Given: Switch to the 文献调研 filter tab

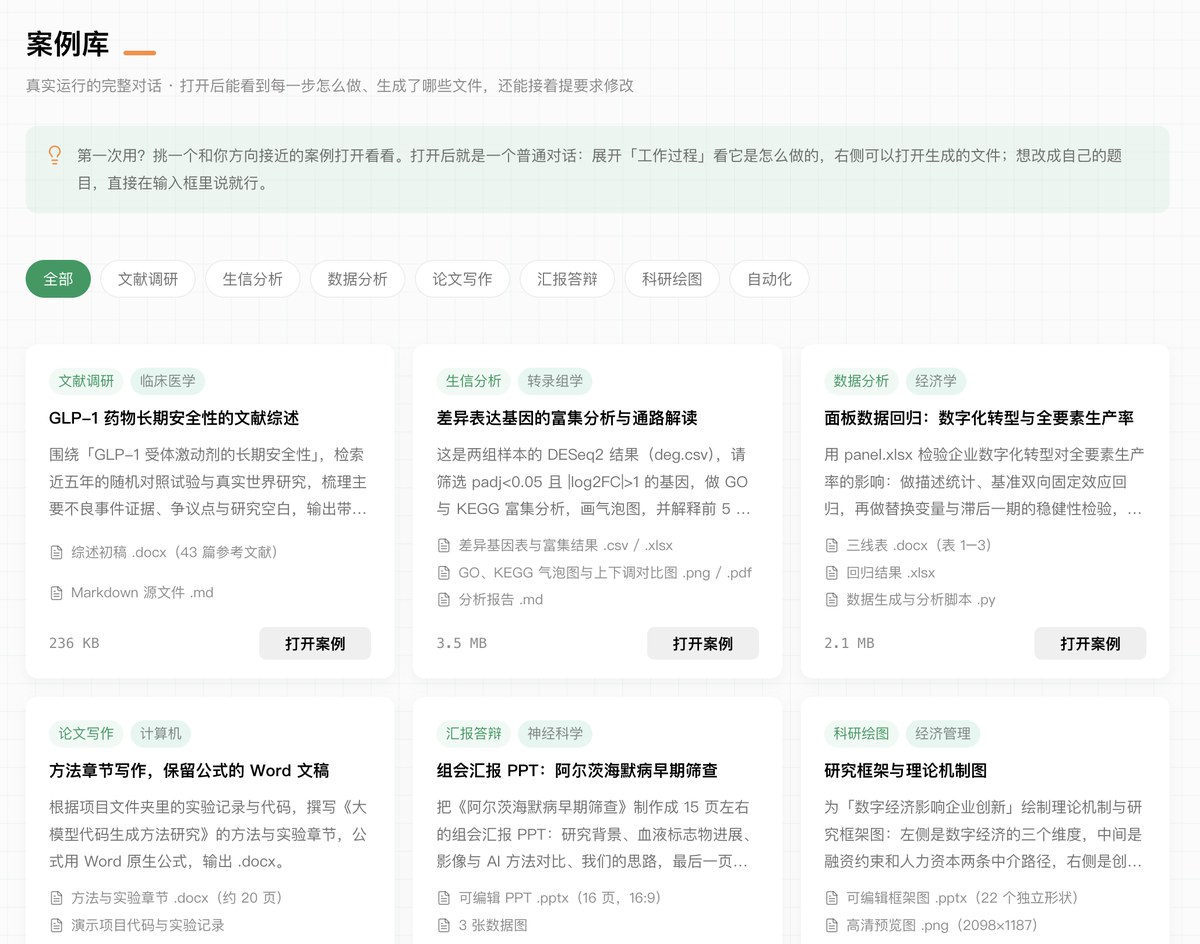Looking at the screenshot, I should click(x=148, y=279).
